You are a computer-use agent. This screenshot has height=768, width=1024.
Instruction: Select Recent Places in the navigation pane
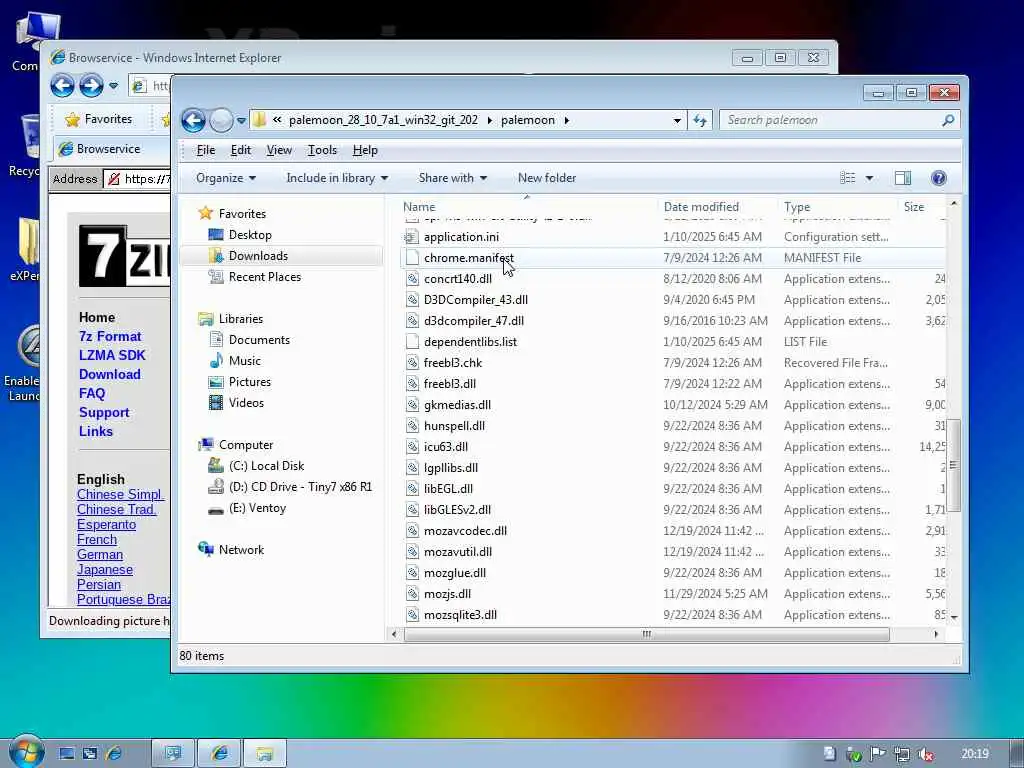coord(264,277)
